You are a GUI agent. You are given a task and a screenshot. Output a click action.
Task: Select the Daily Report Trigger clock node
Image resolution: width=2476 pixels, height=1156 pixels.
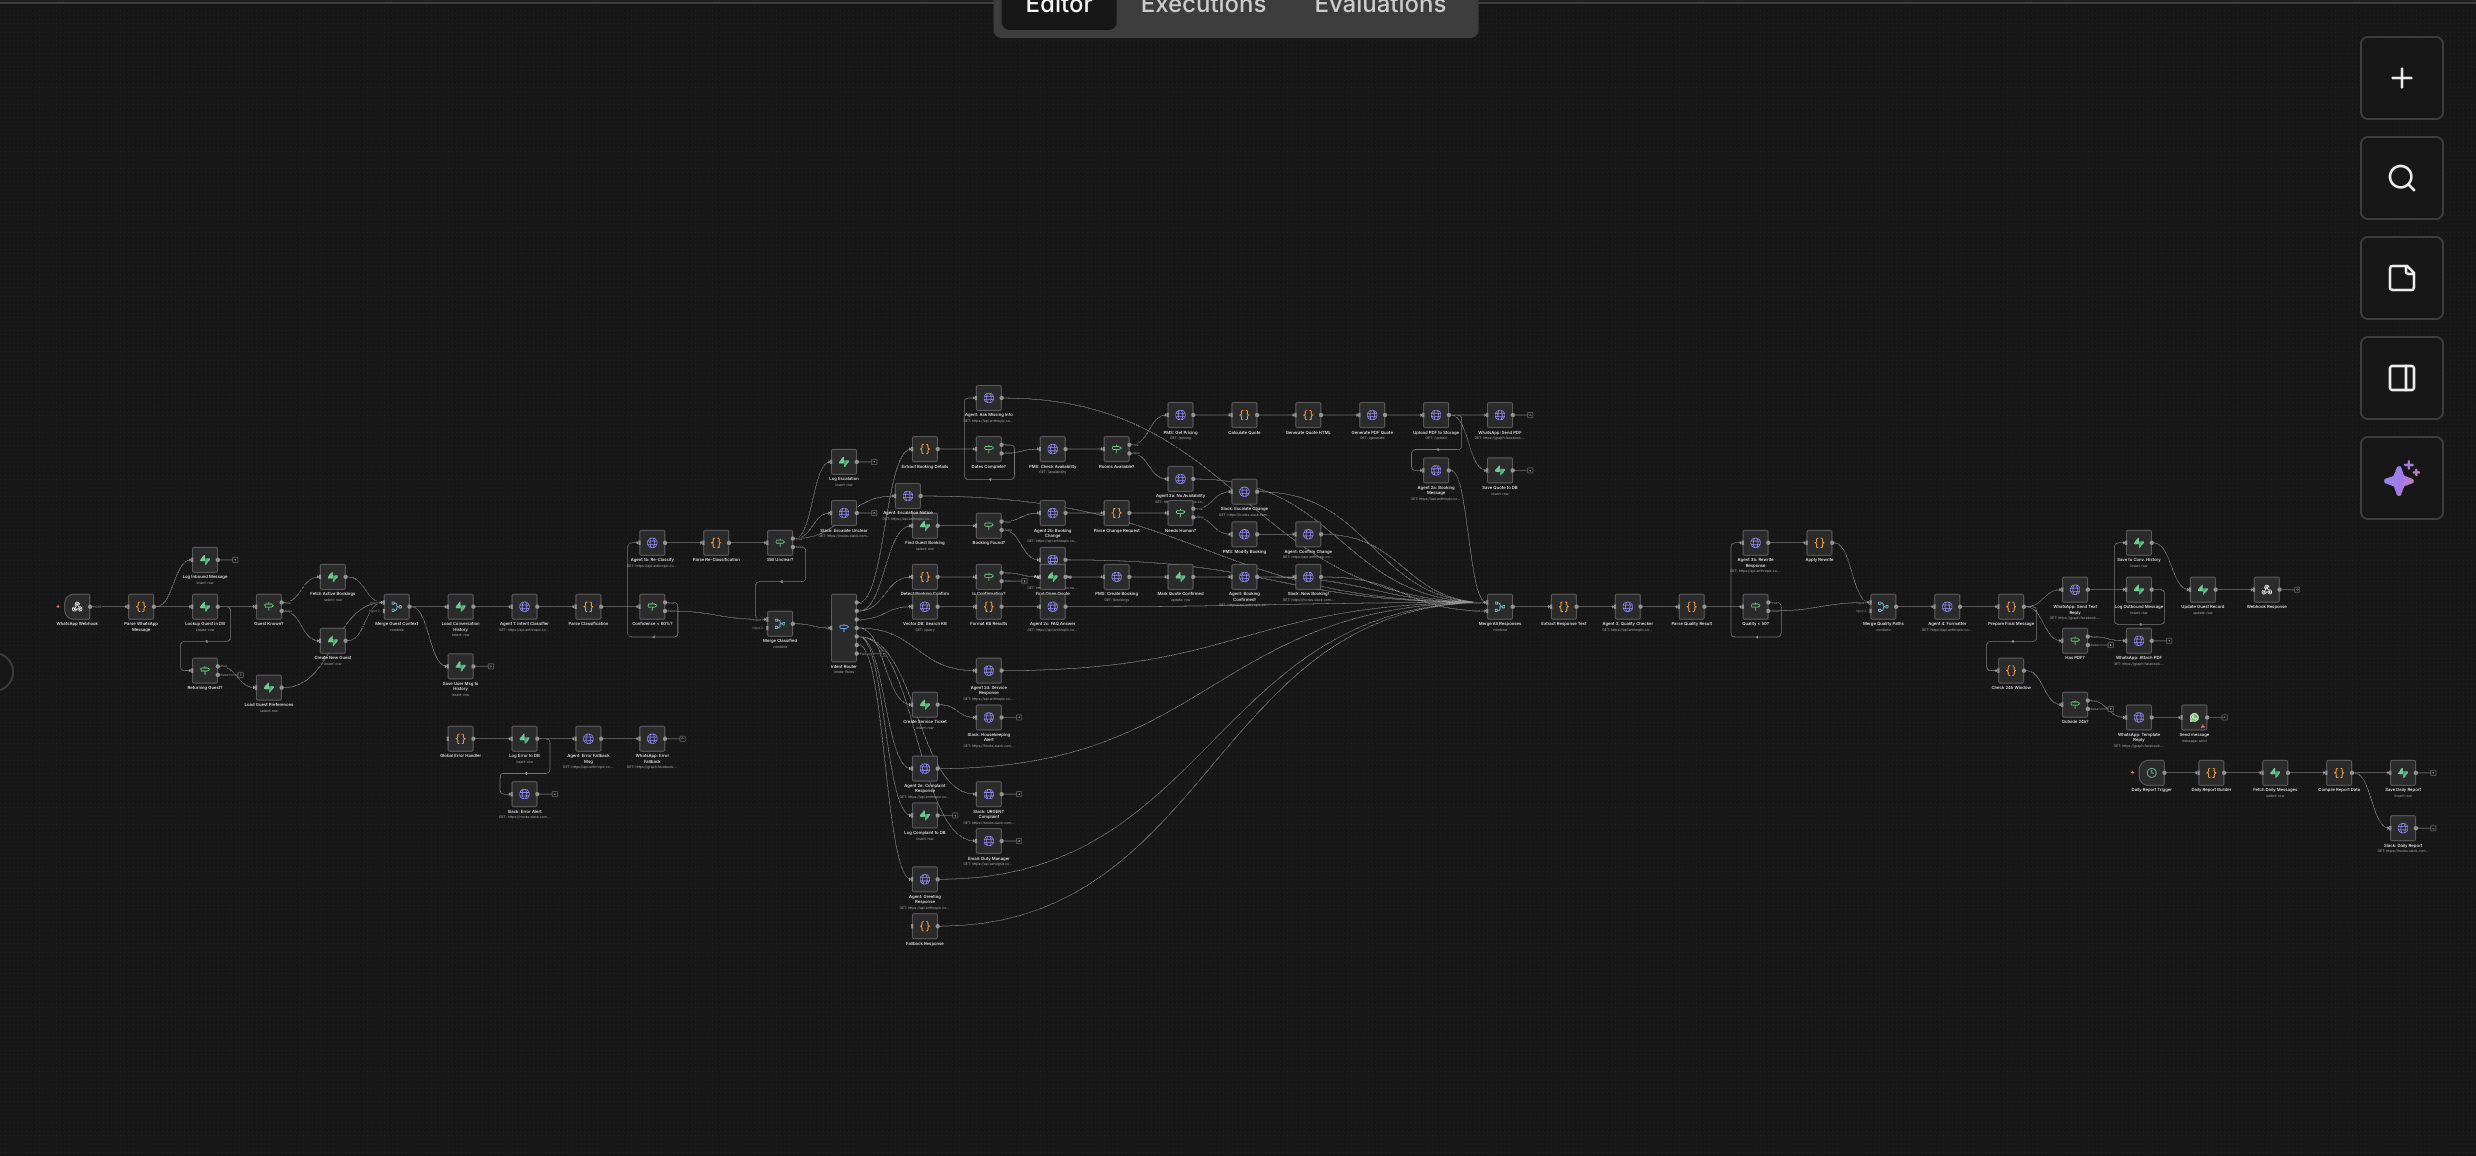coord(2151,772)
